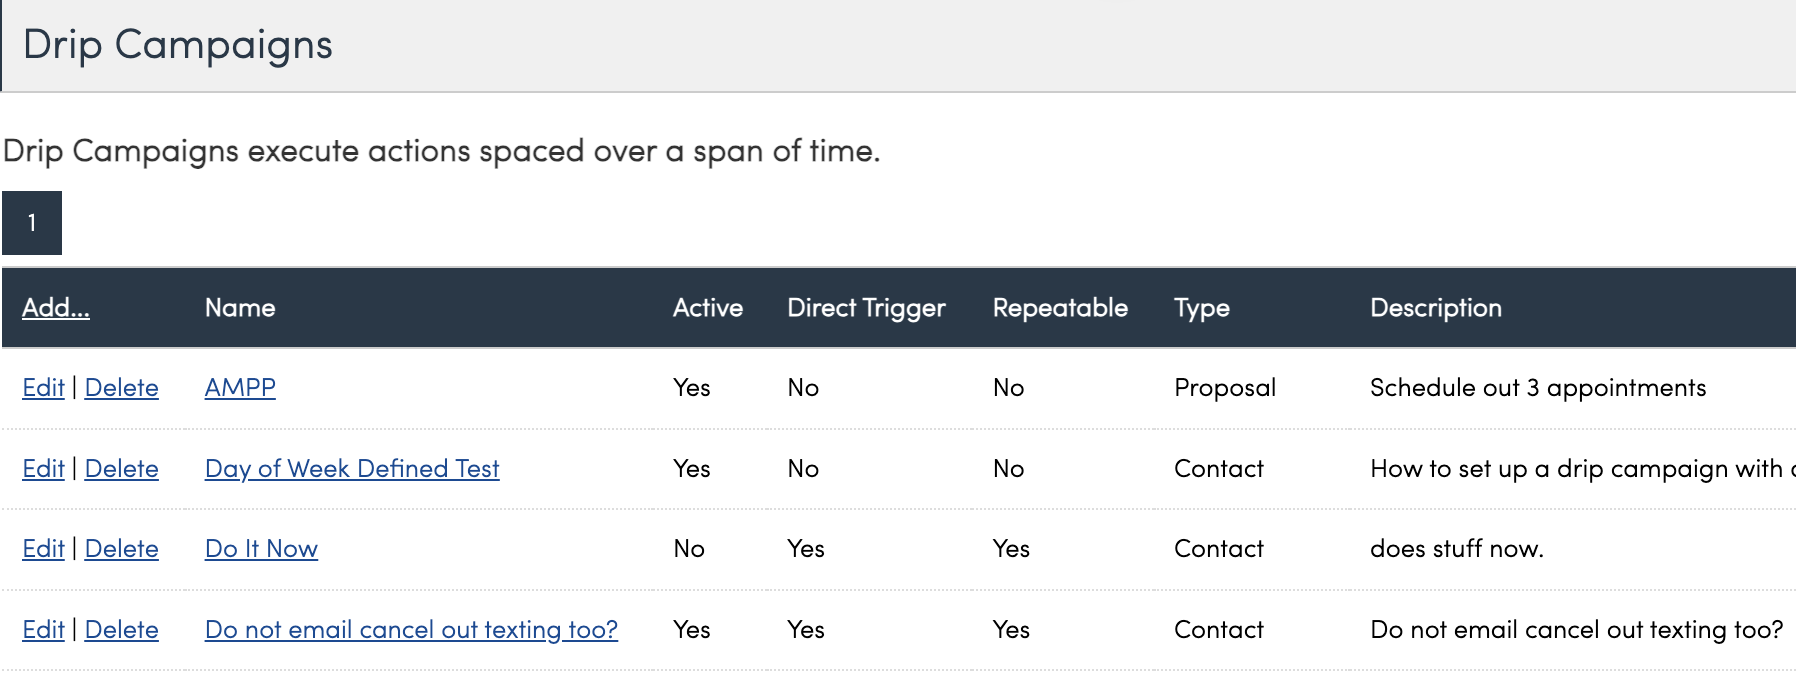Click the Type column header
The image size is (1796, 676).
point(1202,308)
